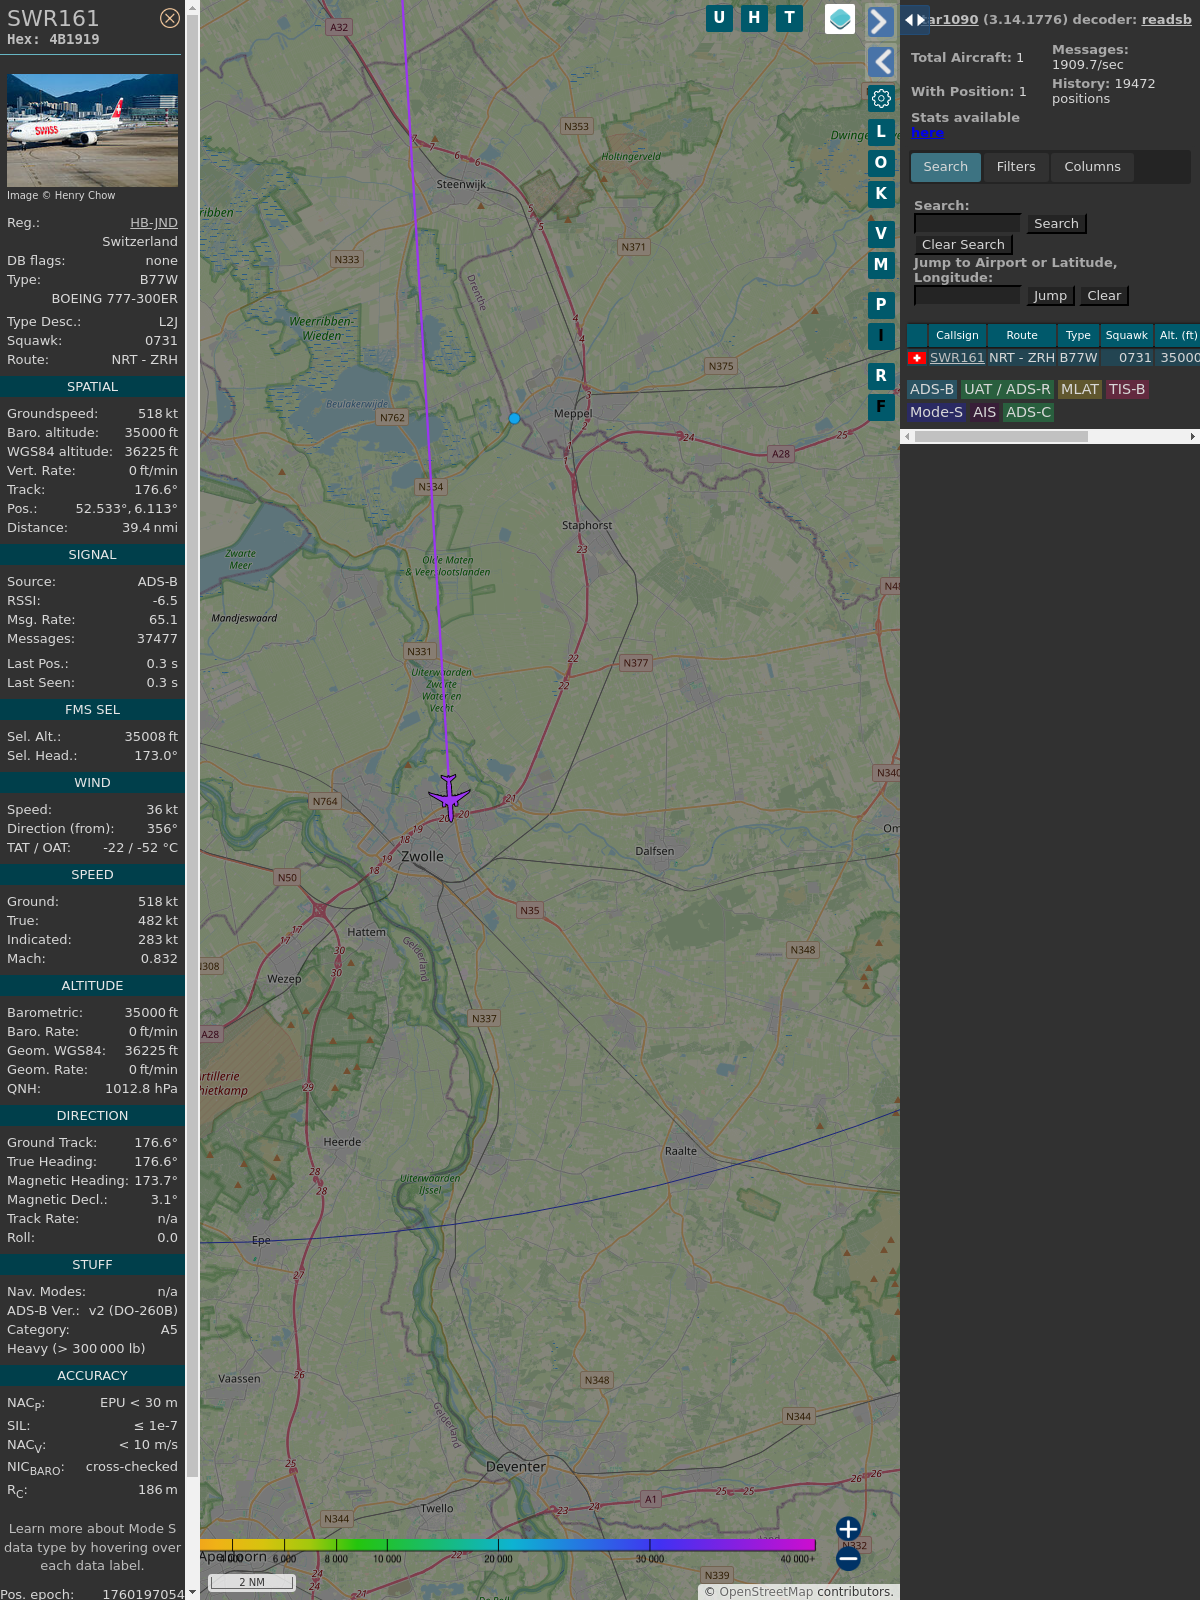This screenshot has width=1200, height=1600.
Task: Click the Swiss aircraft photo thumbnail
Action: (92, 130)
